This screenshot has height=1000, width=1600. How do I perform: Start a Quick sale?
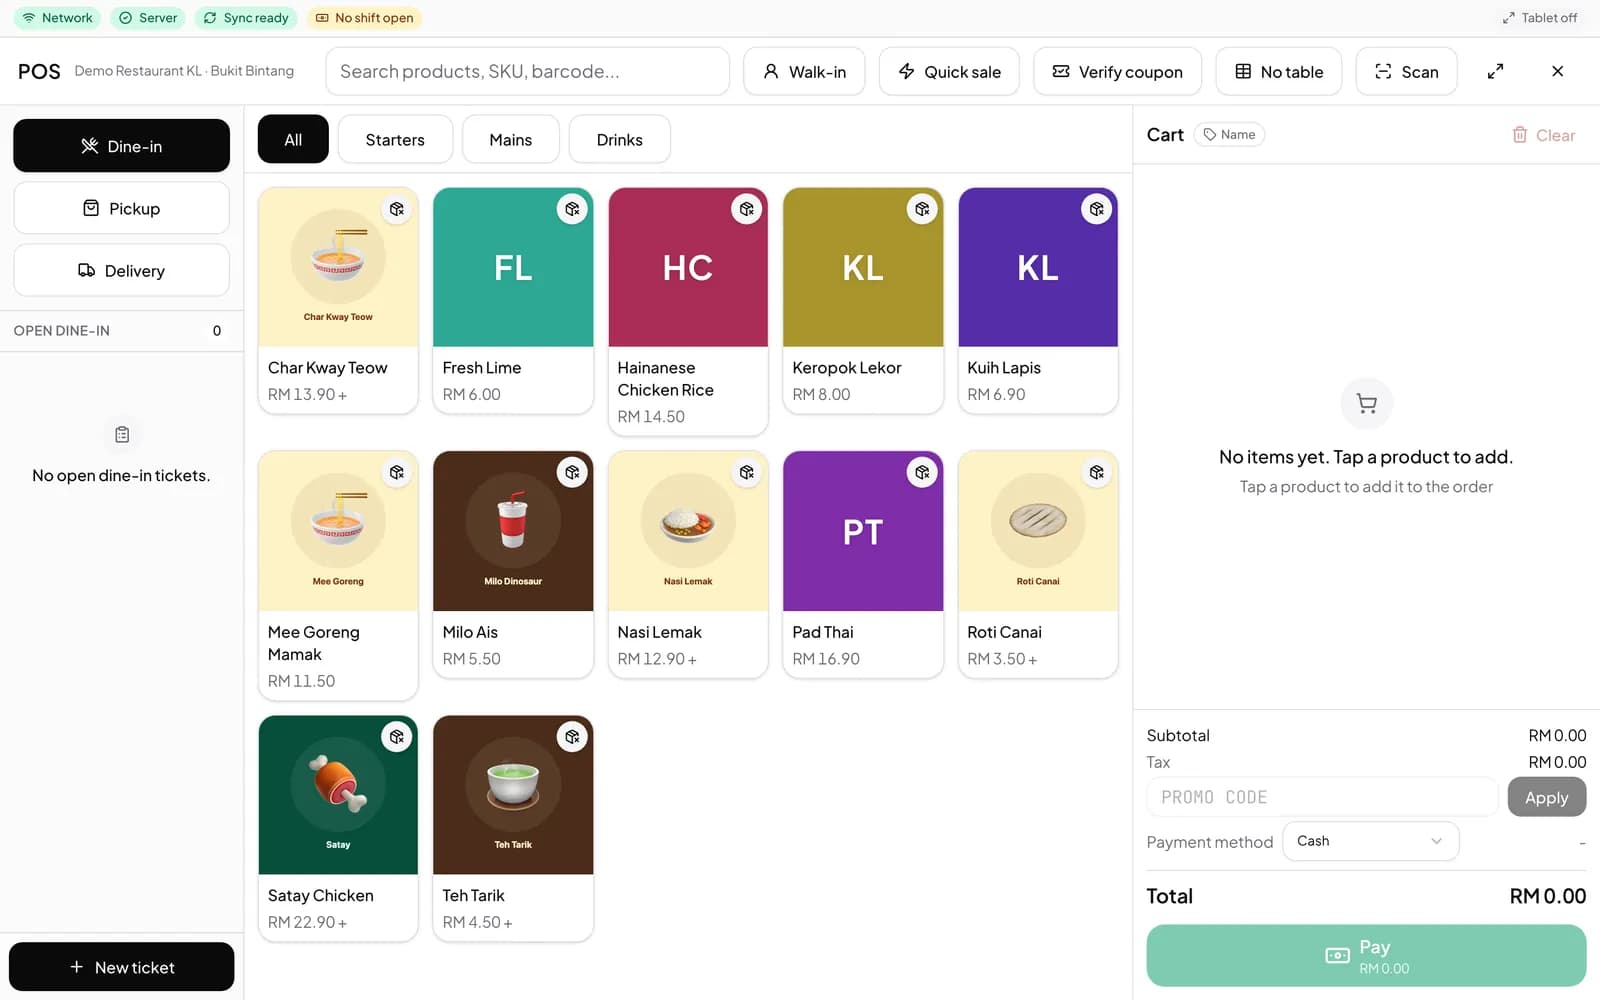[949, 71]
